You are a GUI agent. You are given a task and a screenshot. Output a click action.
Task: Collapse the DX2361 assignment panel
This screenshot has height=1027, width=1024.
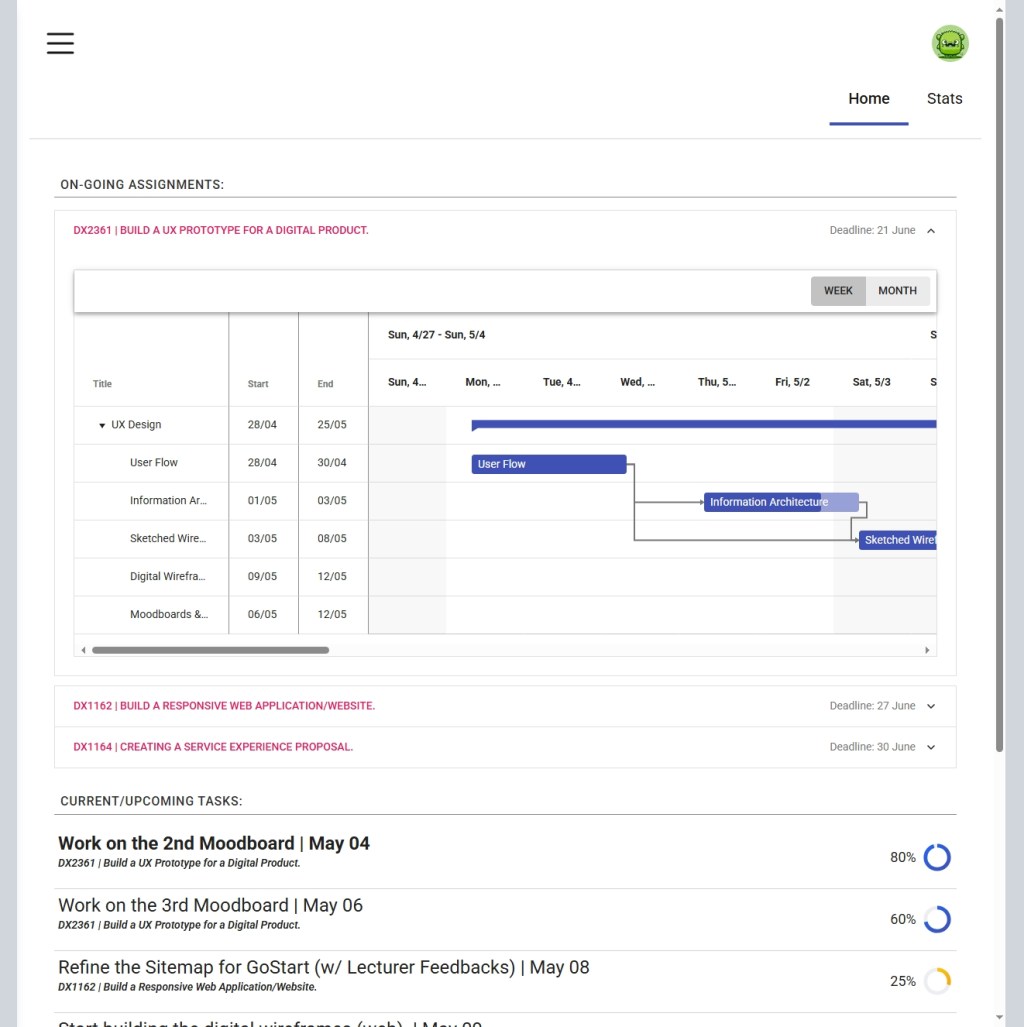tap(931, 231)
